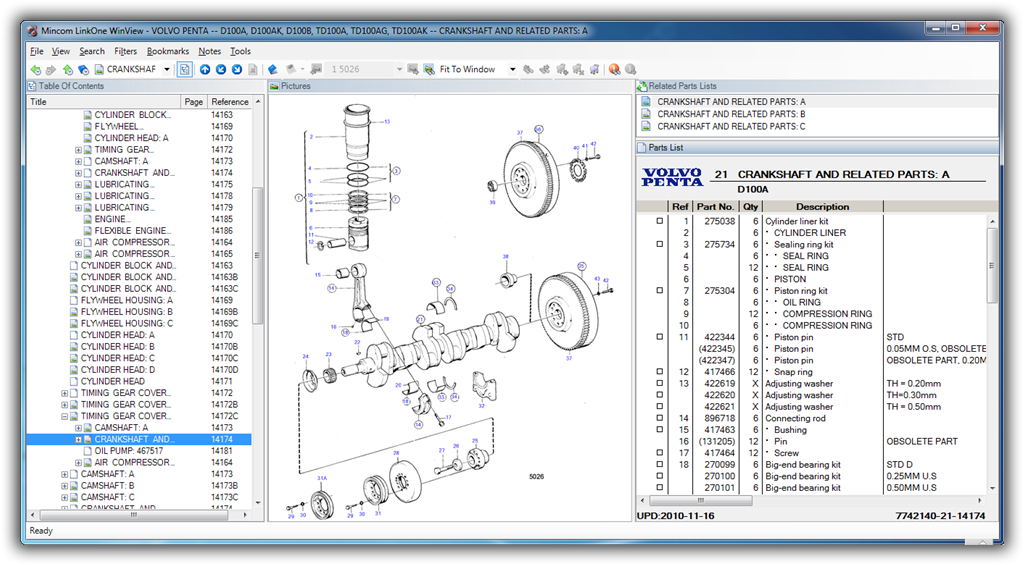
Task: Click the blue up-arrow page navigation icon
Action: coord(205,69)
